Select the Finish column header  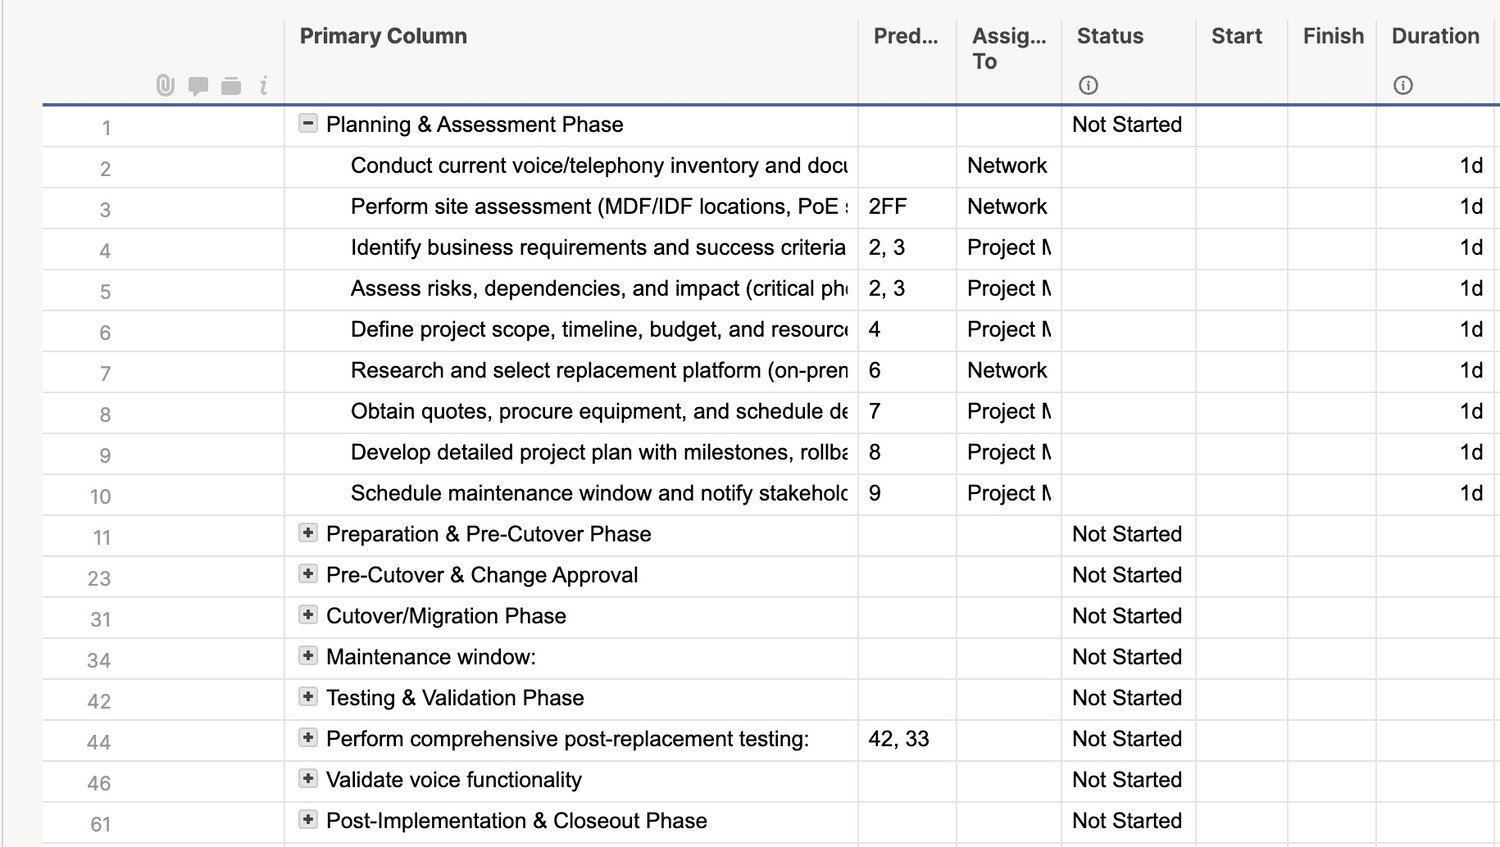[x=1333, y=37]
